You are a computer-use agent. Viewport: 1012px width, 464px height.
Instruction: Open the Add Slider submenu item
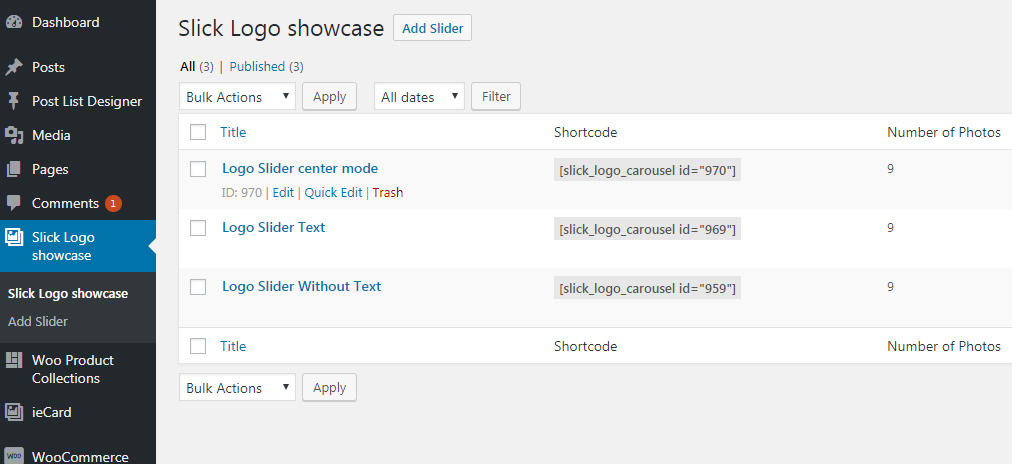pos(38,322)
